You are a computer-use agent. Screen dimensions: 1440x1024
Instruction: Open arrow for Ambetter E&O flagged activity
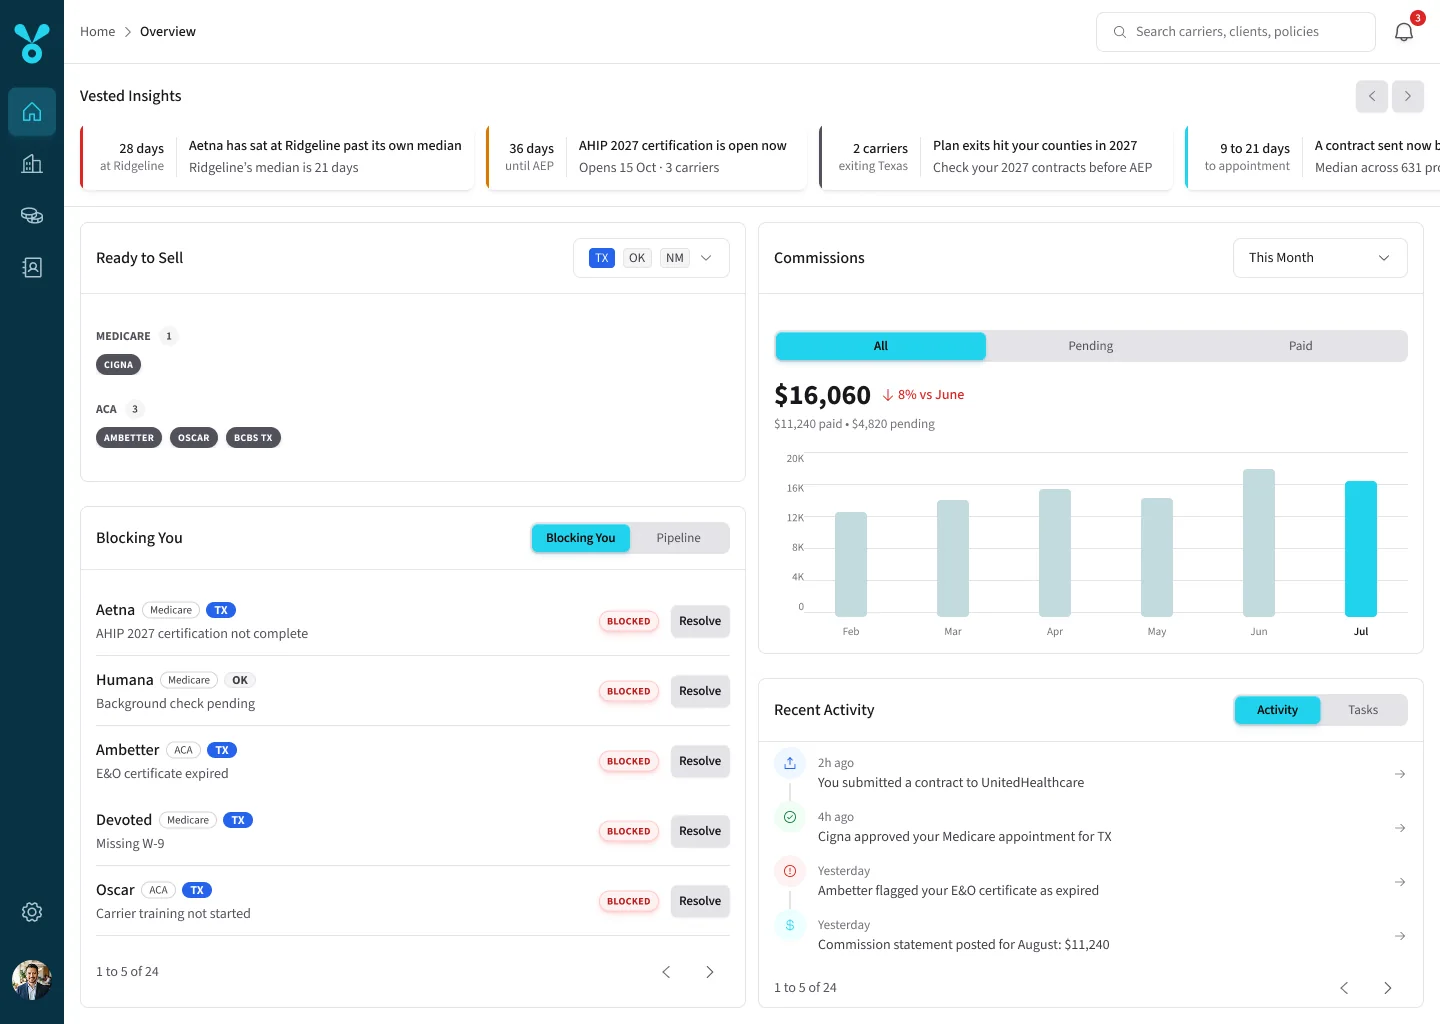click(x=1400, y=882)
